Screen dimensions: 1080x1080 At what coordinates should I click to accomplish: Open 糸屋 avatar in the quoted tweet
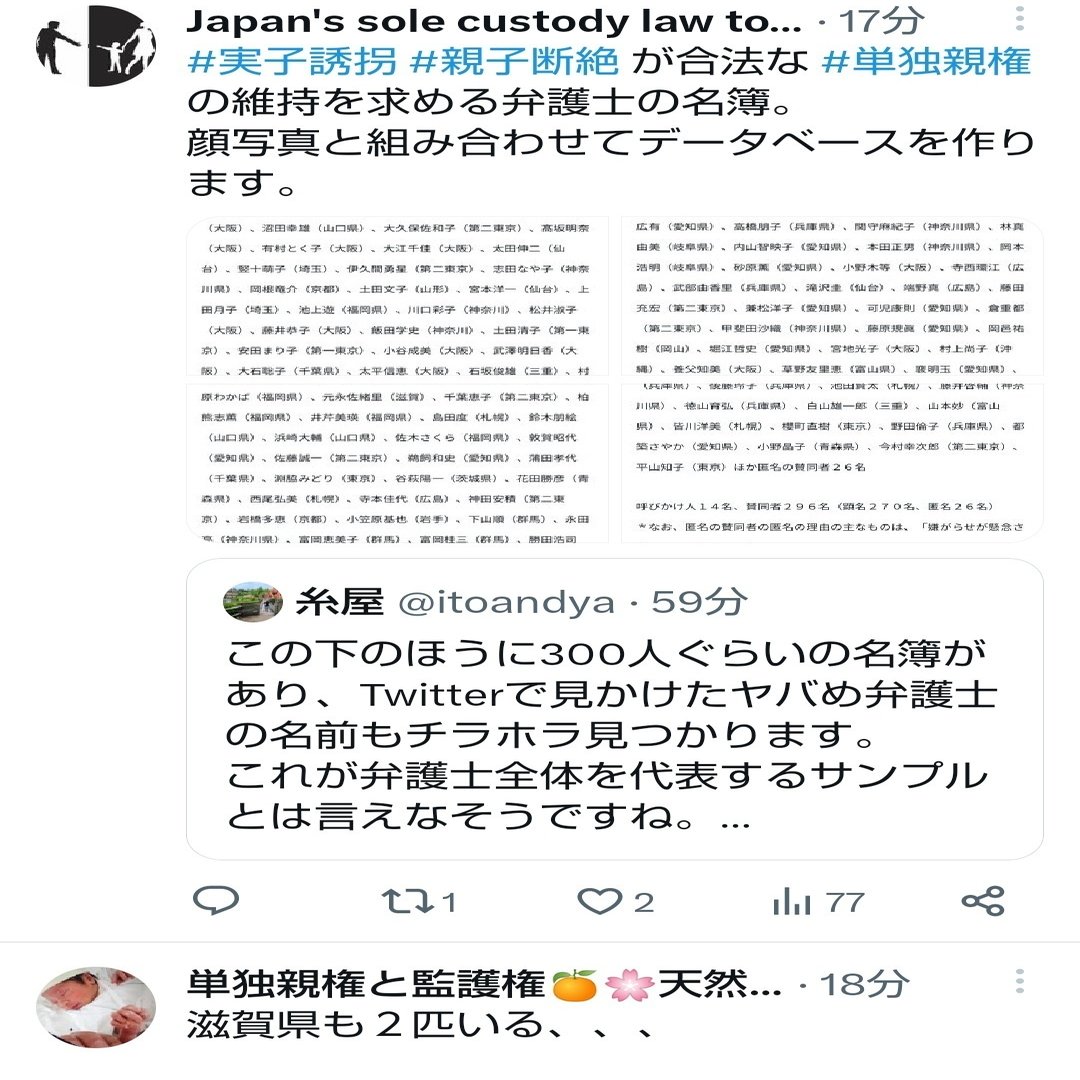tap(253, 601)
